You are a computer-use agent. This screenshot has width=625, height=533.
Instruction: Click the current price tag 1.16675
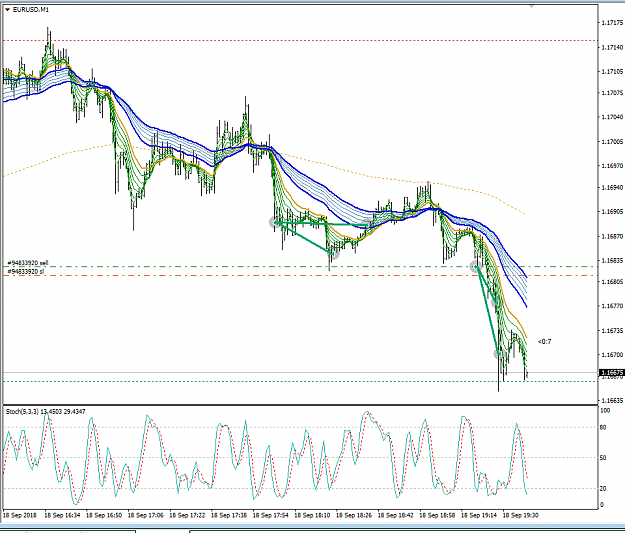pyautogui.click(x=612, y=373)
